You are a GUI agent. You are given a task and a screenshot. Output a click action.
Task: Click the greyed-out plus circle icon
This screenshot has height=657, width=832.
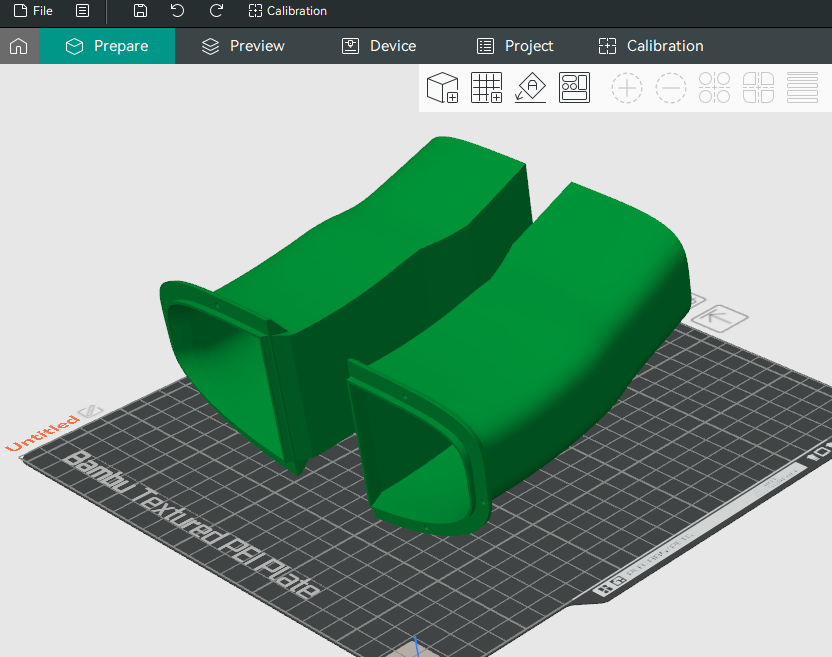coord(627,88)
